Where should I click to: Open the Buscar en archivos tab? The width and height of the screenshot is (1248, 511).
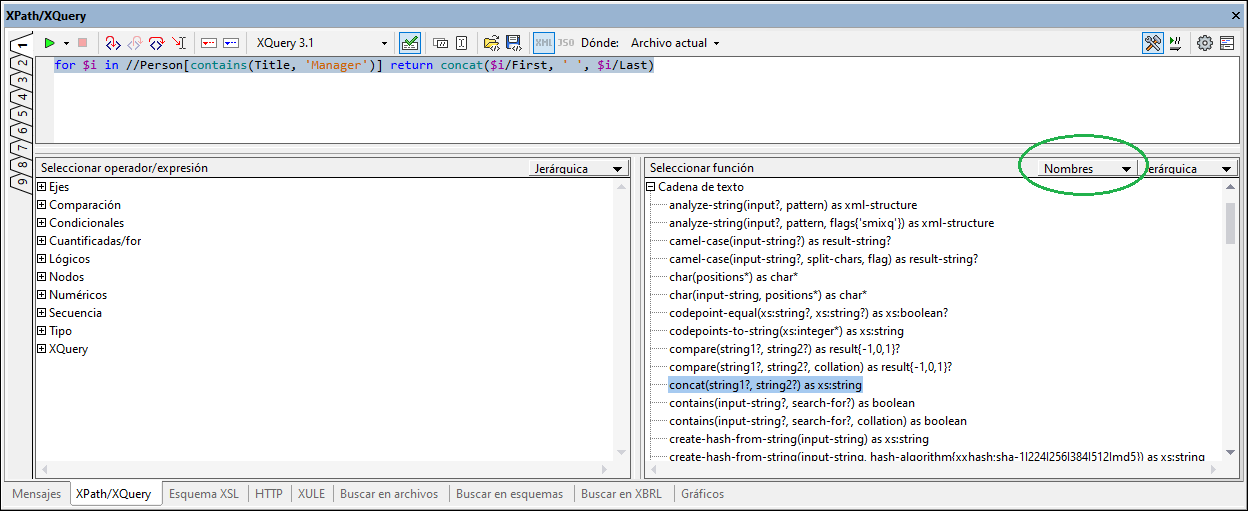(x=388, y=494)
